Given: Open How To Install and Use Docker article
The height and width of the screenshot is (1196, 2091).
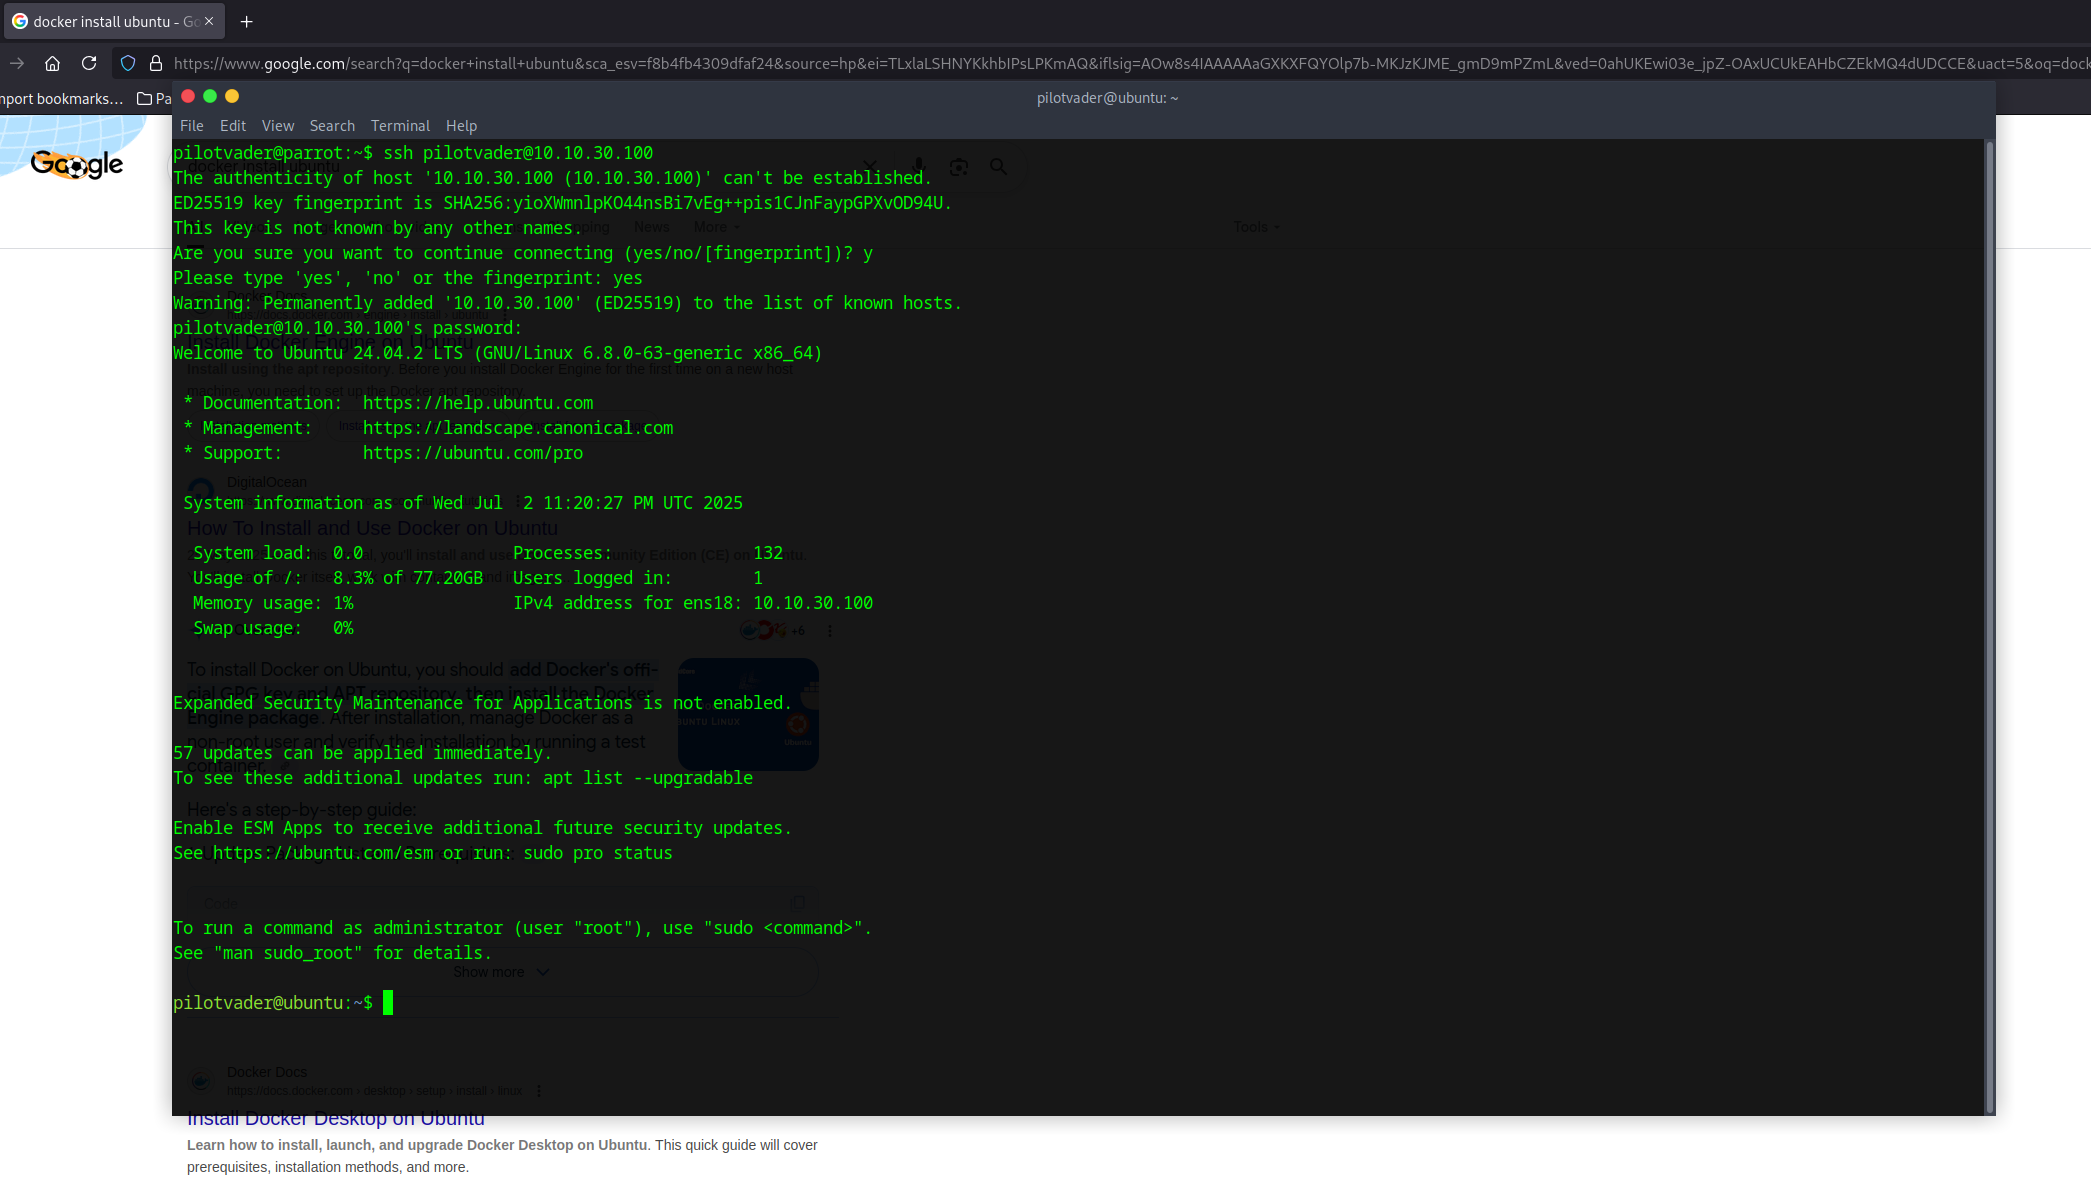Looking at the screenshot, I should [x=372, y=527].
